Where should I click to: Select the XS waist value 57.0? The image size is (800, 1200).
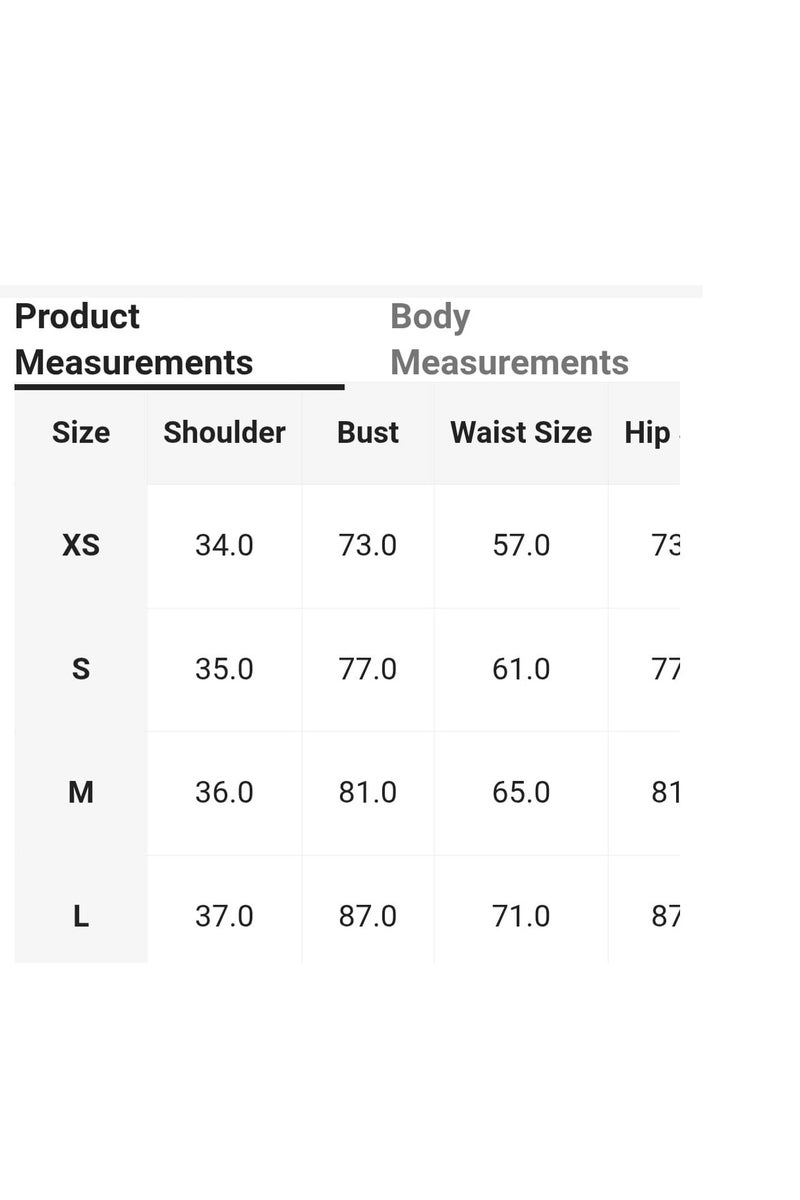521,545
